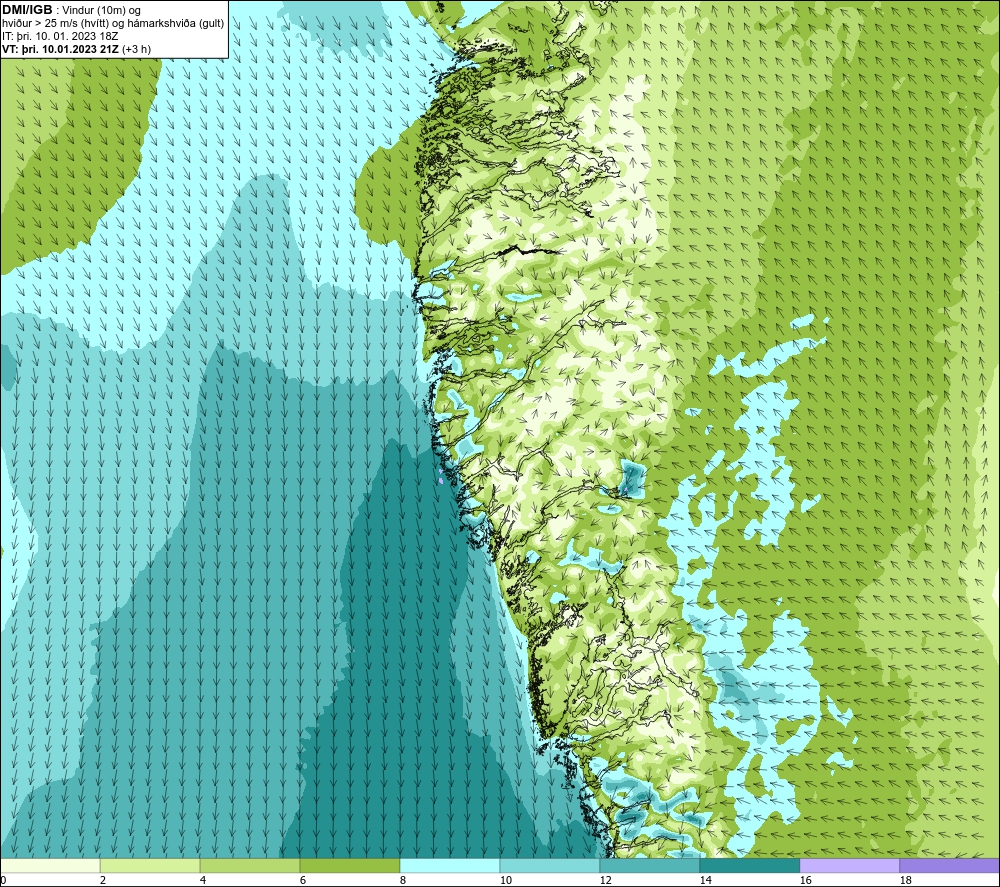Click the legend label '14'
1000x887 pixels.
pyautogui.click(x=705, y=881)
